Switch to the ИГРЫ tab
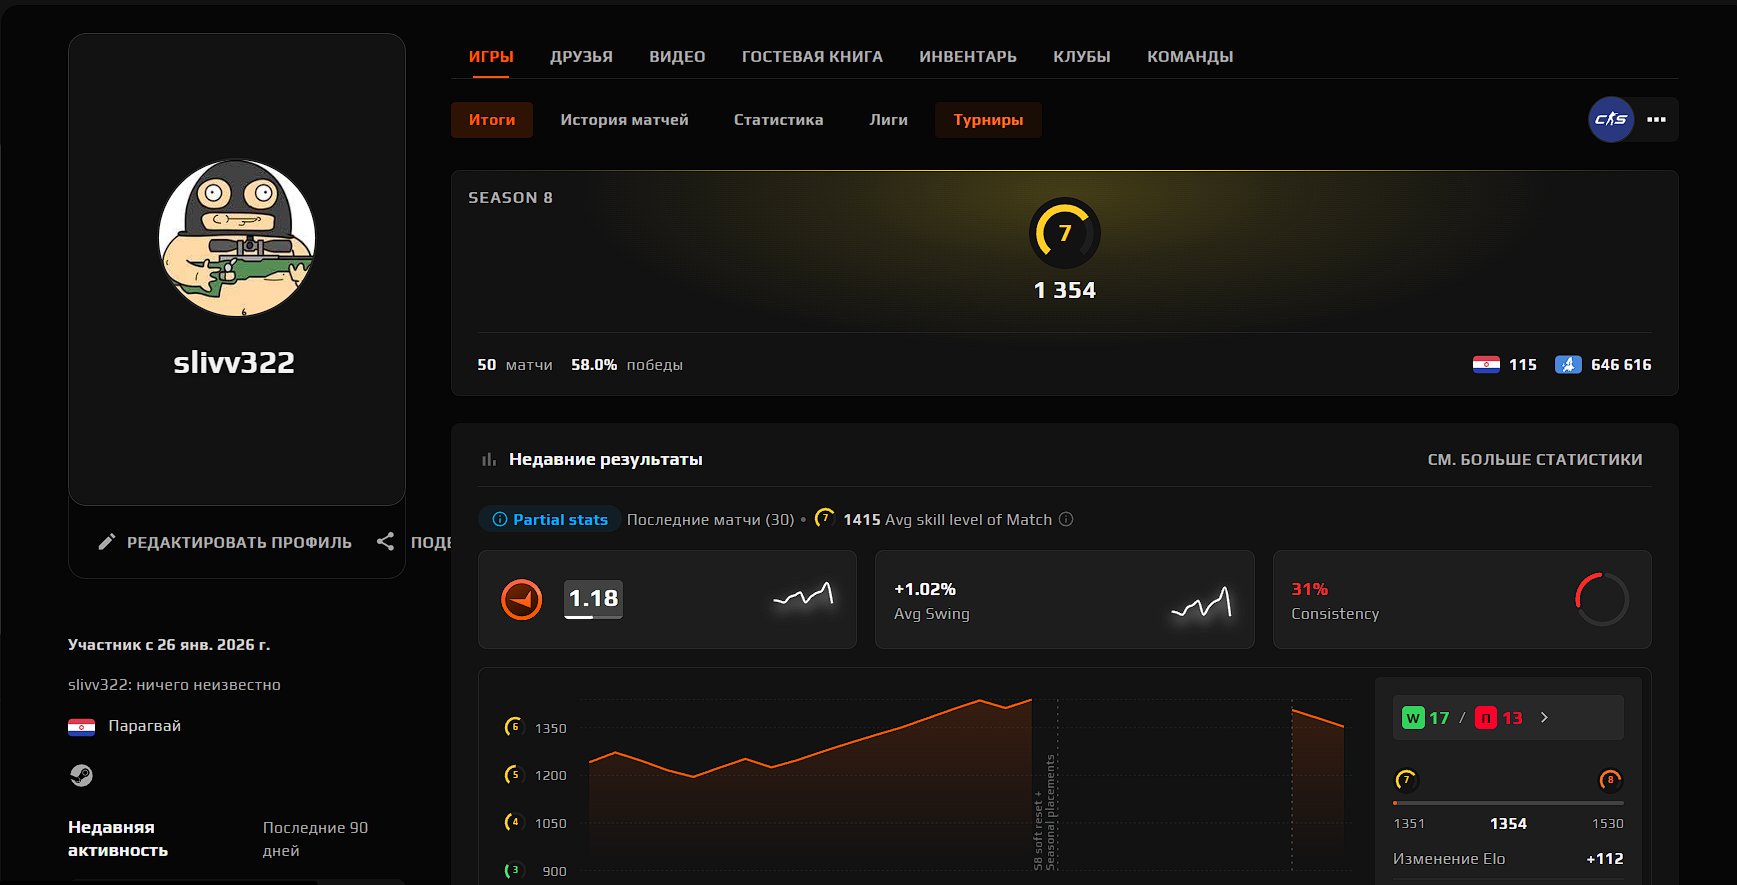Viewport: 1737px width, 885px height. (x=491, y=57)
